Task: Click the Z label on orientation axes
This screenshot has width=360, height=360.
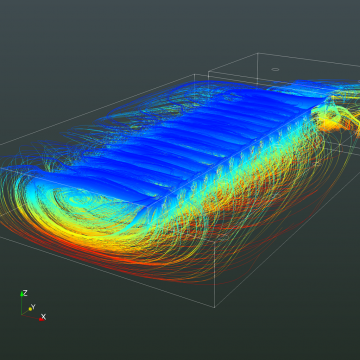Action: point(25,293)
